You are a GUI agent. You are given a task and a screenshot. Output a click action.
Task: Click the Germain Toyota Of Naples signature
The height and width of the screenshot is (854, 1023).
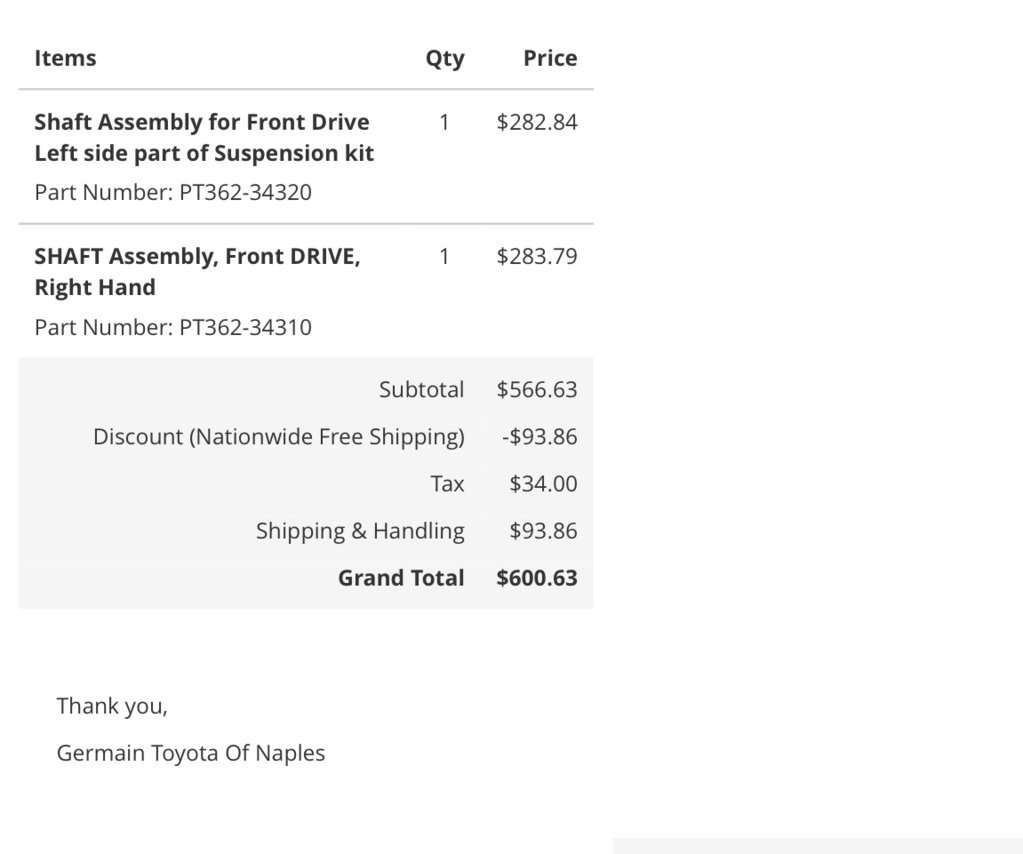(x=191, y=753)
